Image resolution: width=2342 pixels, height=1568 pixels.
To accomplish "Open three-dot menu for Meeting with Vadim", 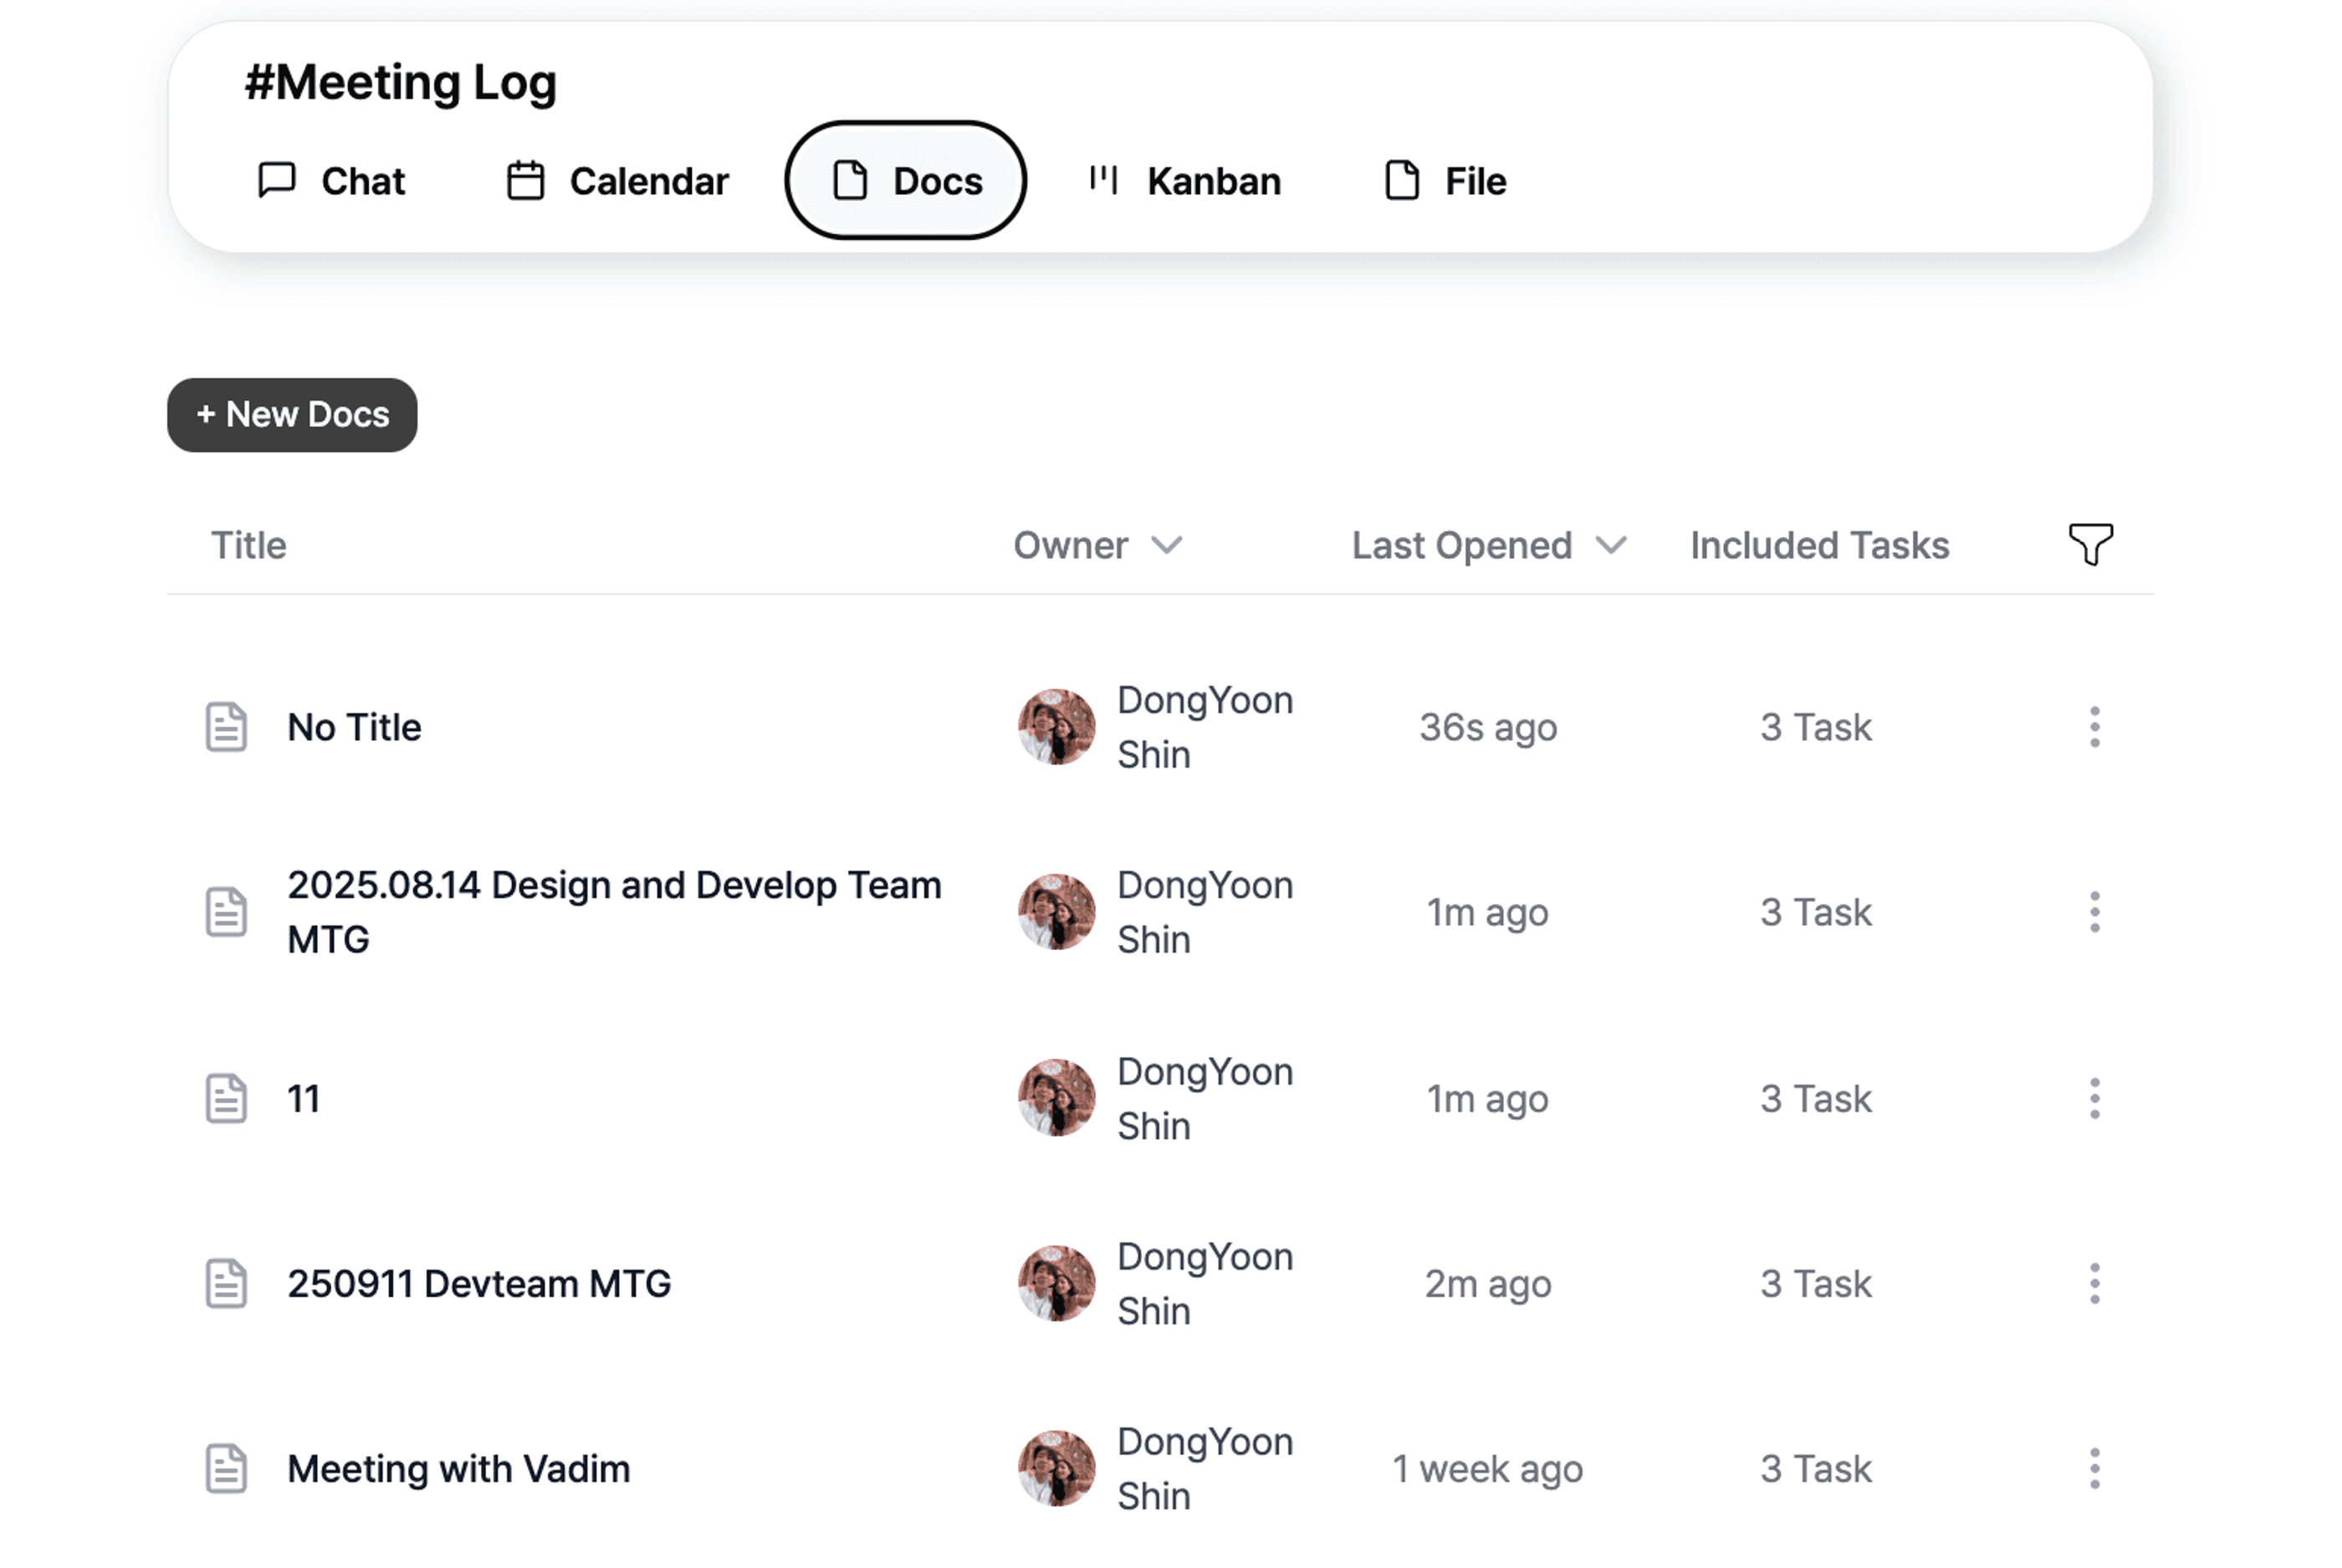I will click(2093, 1468).
